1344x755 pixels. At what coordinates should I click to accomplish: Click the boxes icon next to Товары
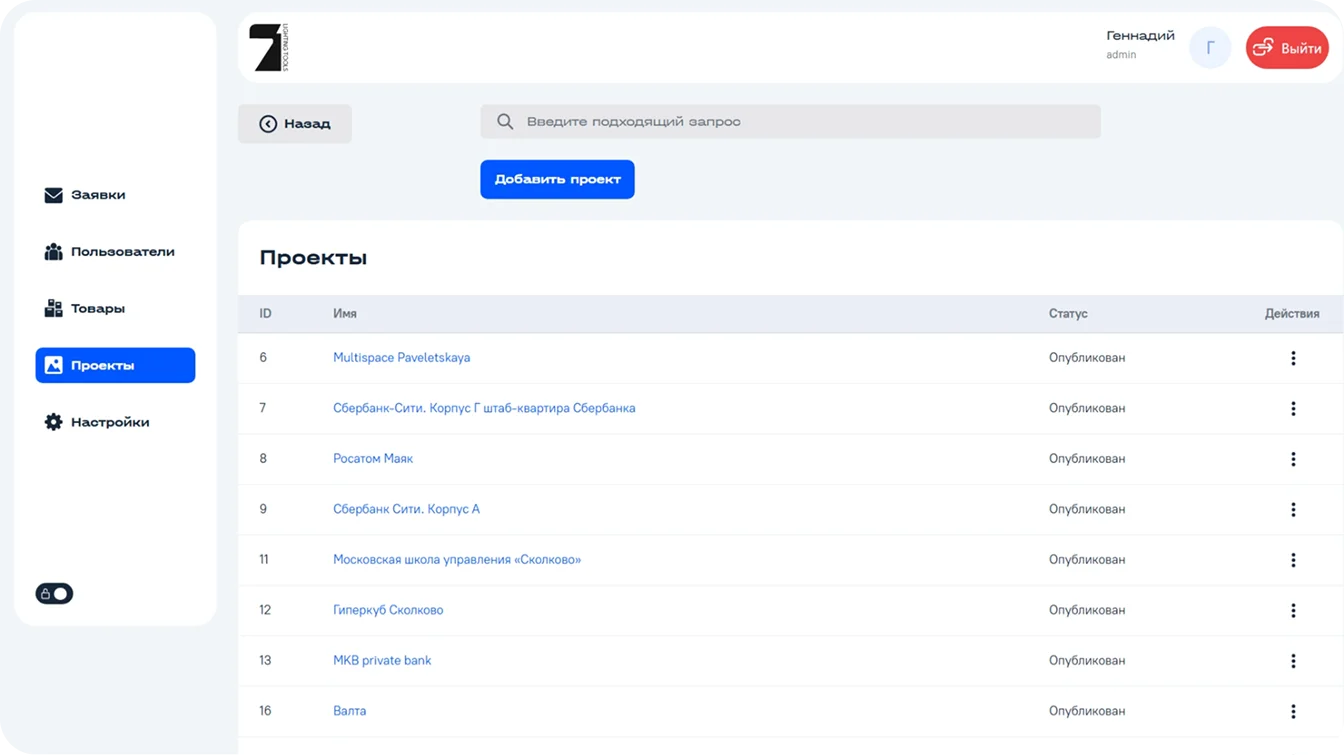coord(54,309)
